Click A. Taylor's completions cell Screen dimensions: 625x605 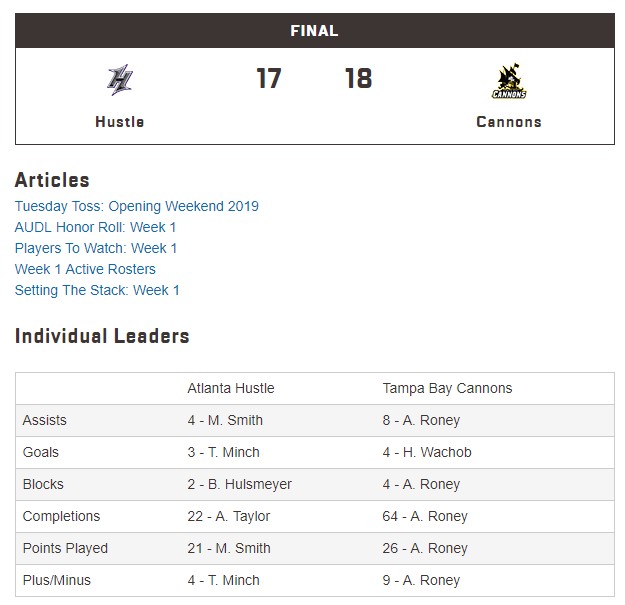(x=229, y=516)
